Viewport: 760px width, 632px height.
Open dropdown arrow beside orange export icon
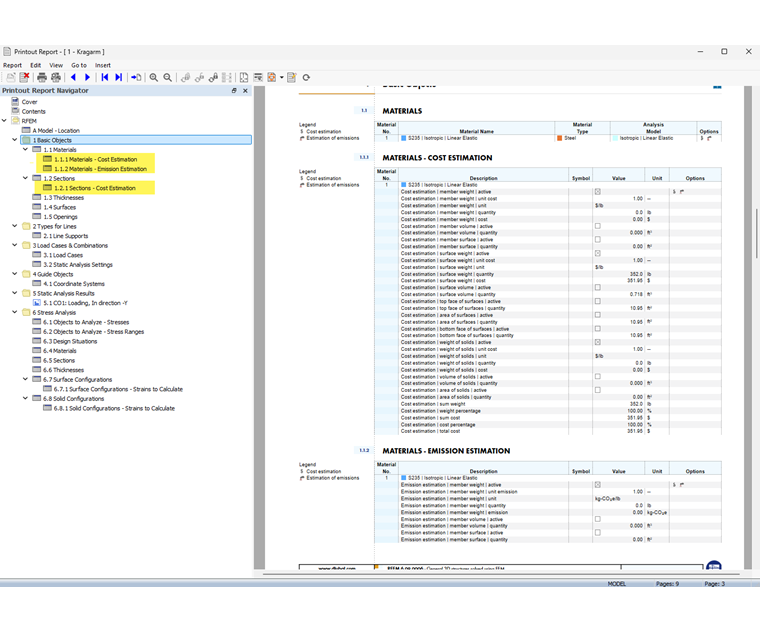281,78
